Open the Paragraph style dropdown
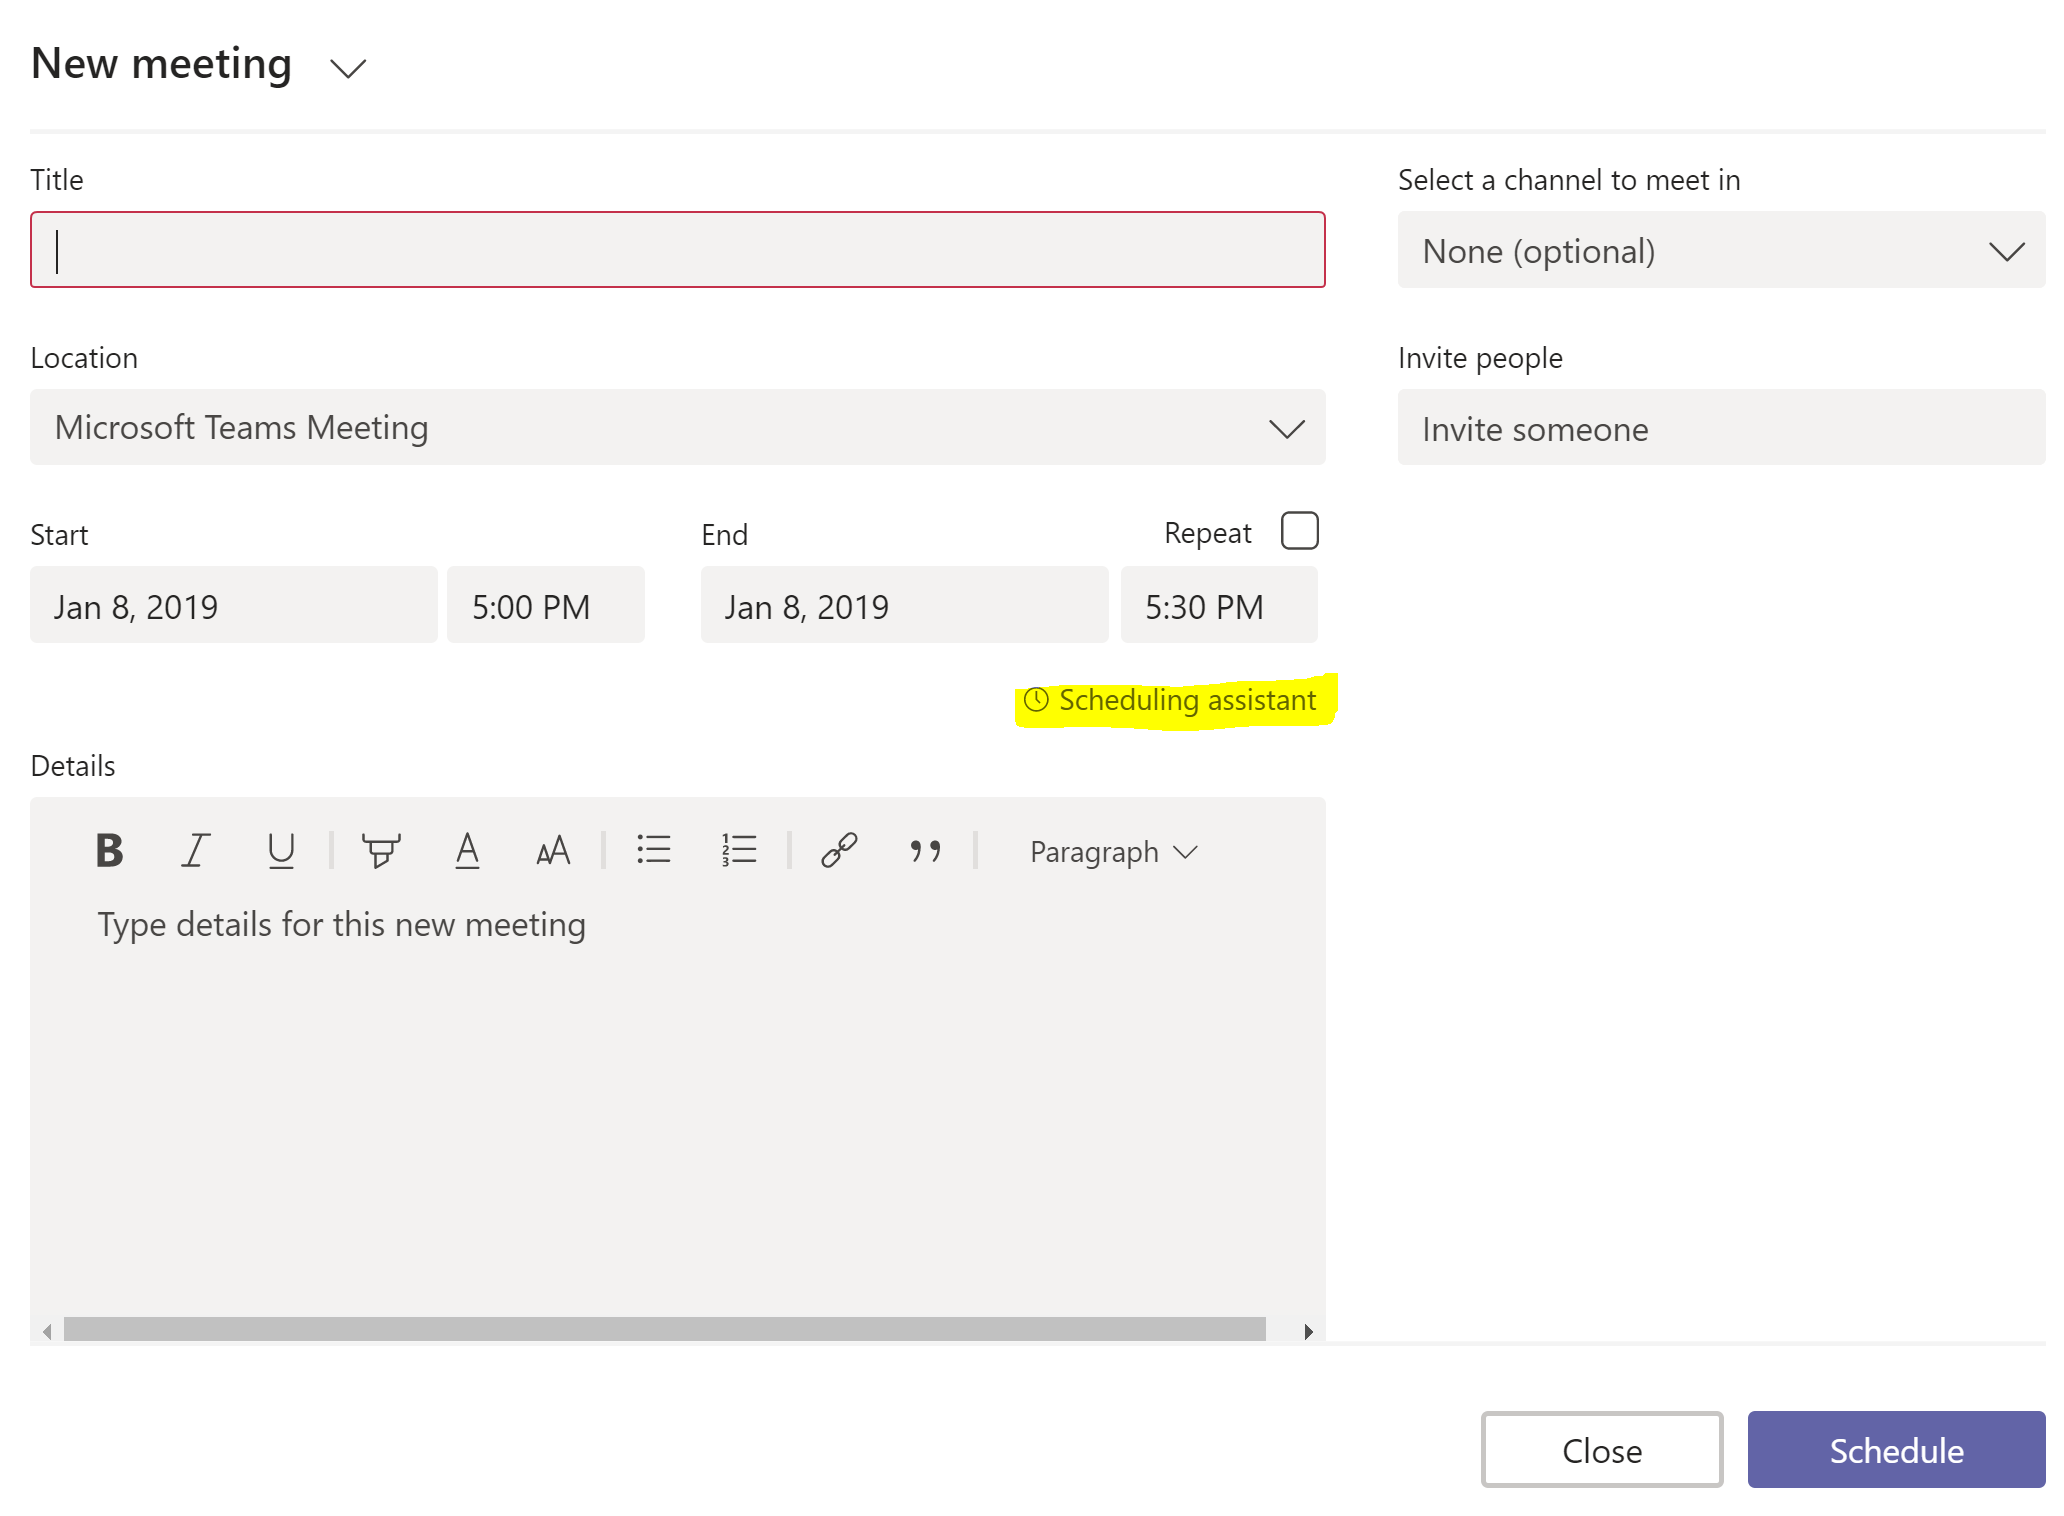 click(1110, 851)
